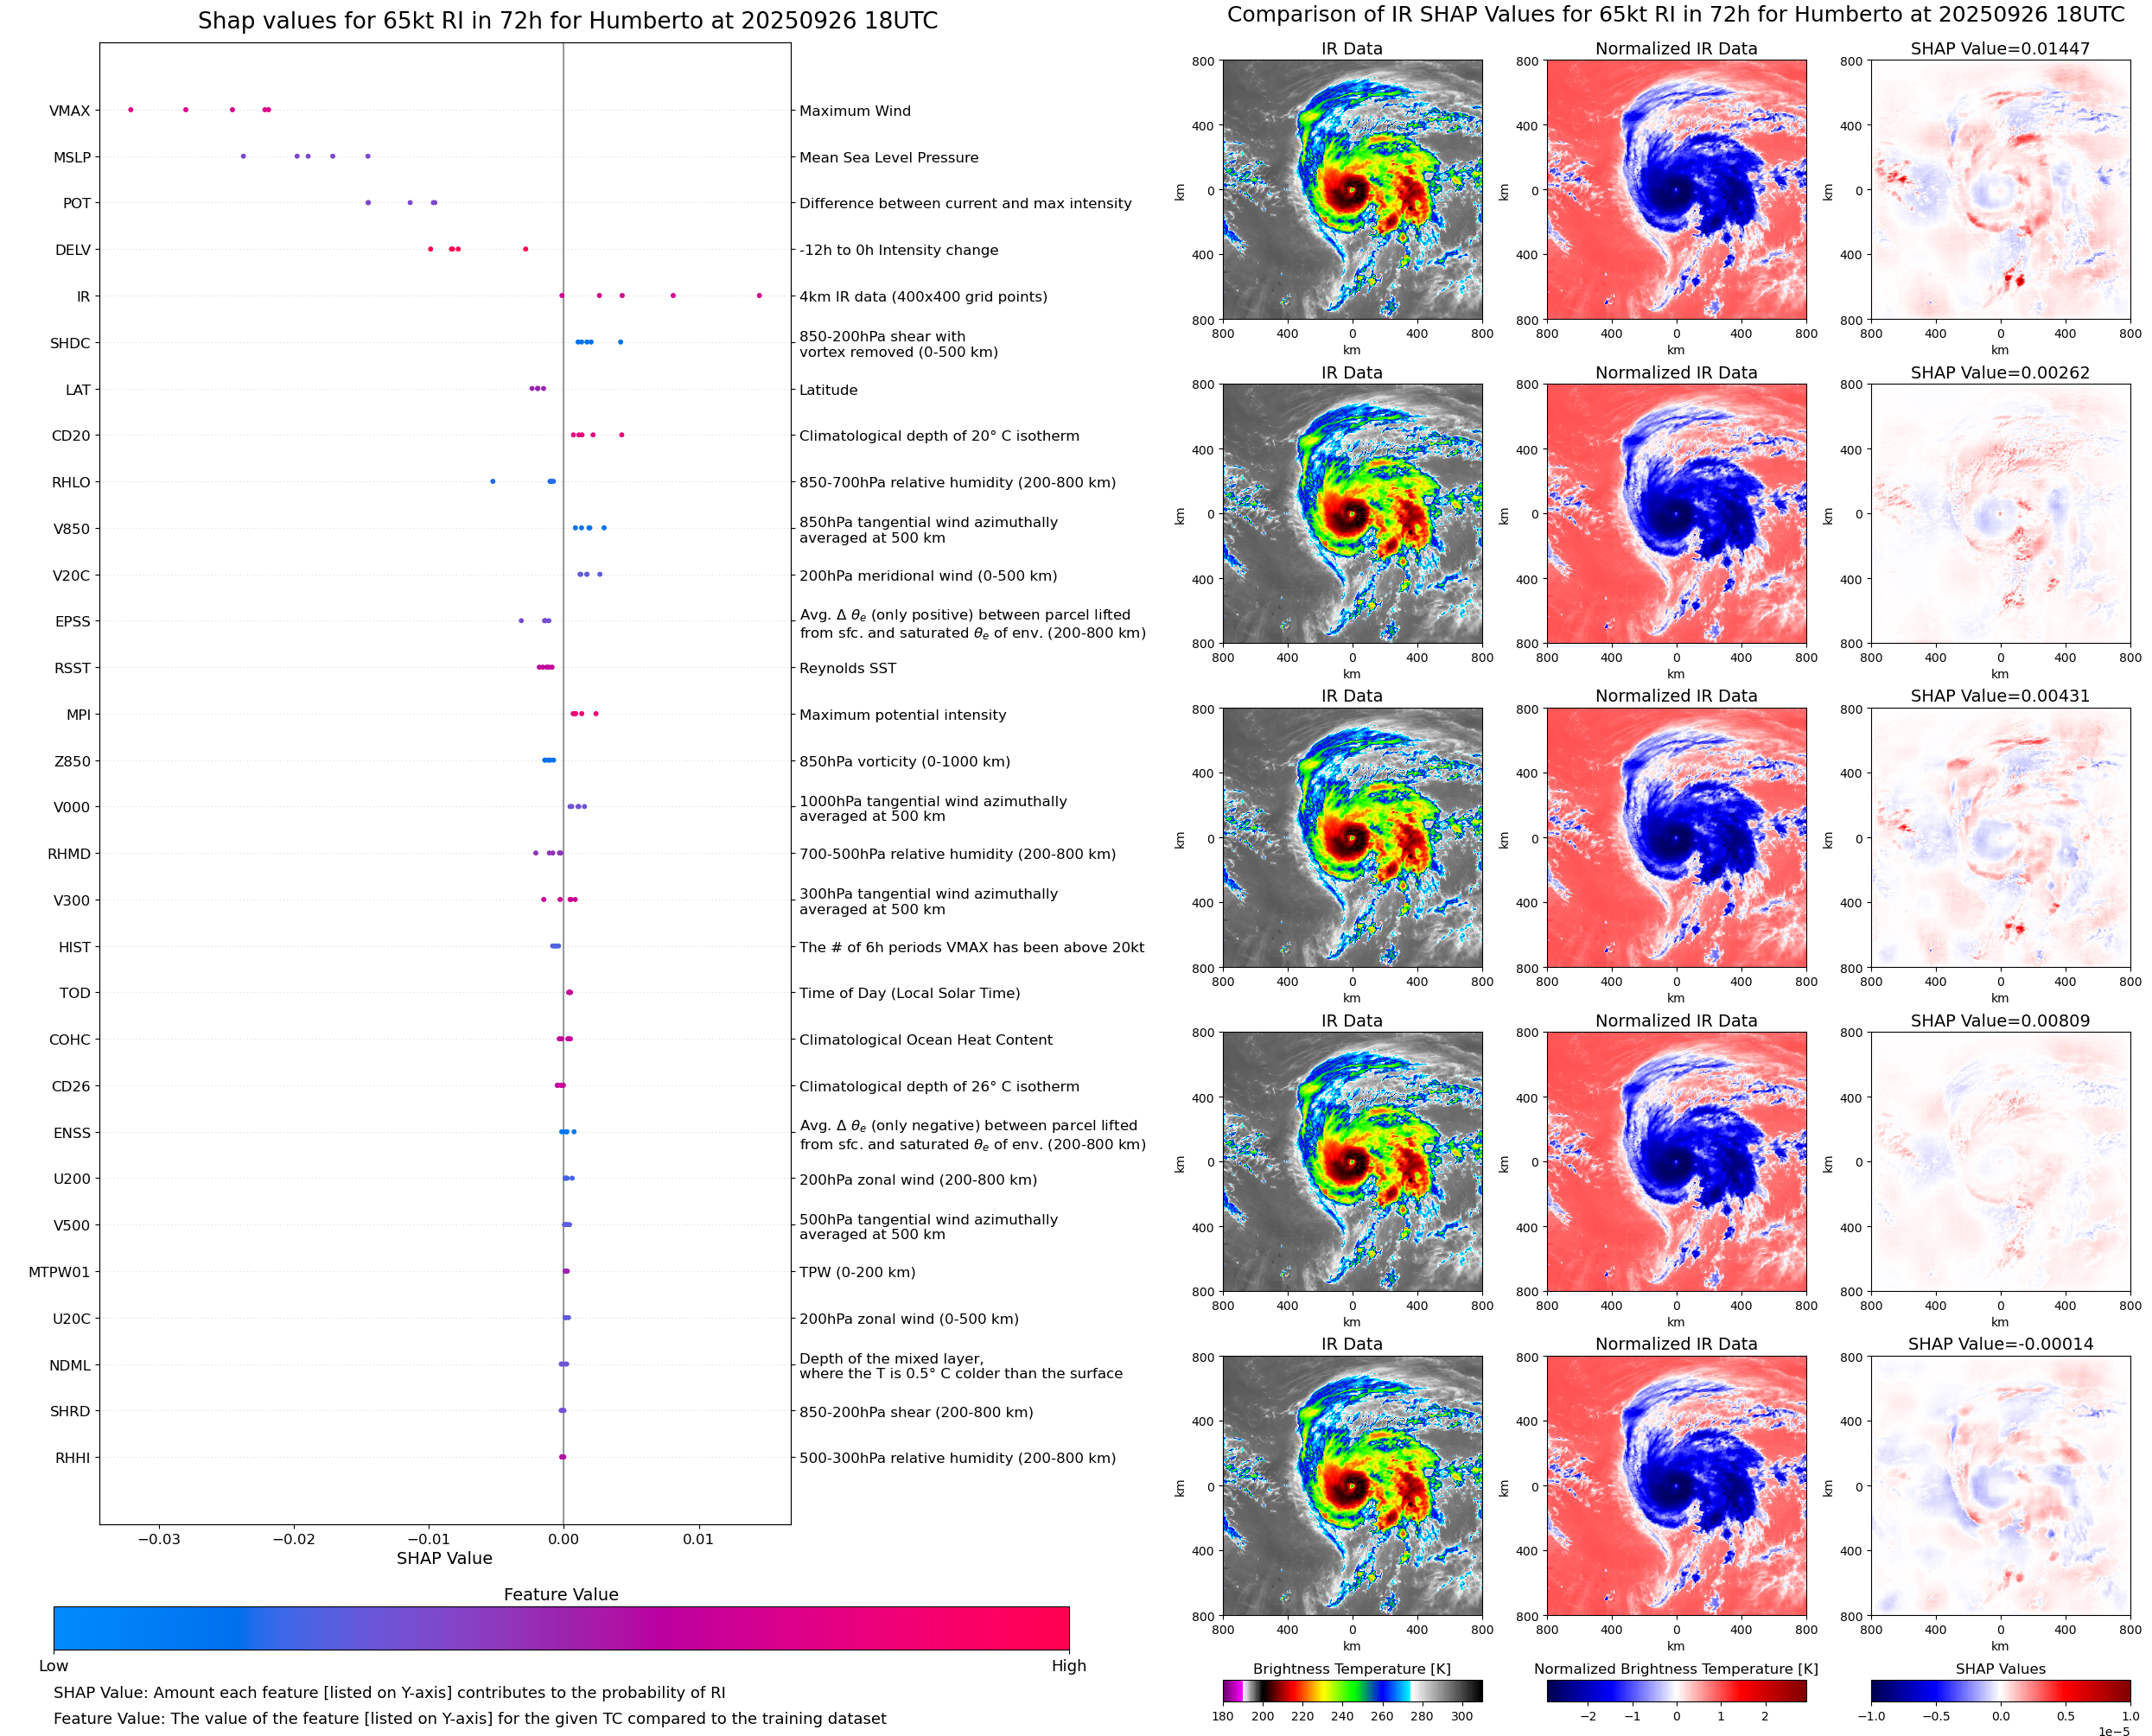Click the SHAP Value=0.00262 map
Viewport: 2152px width, 1736px height.
[x=1999, y=513]
